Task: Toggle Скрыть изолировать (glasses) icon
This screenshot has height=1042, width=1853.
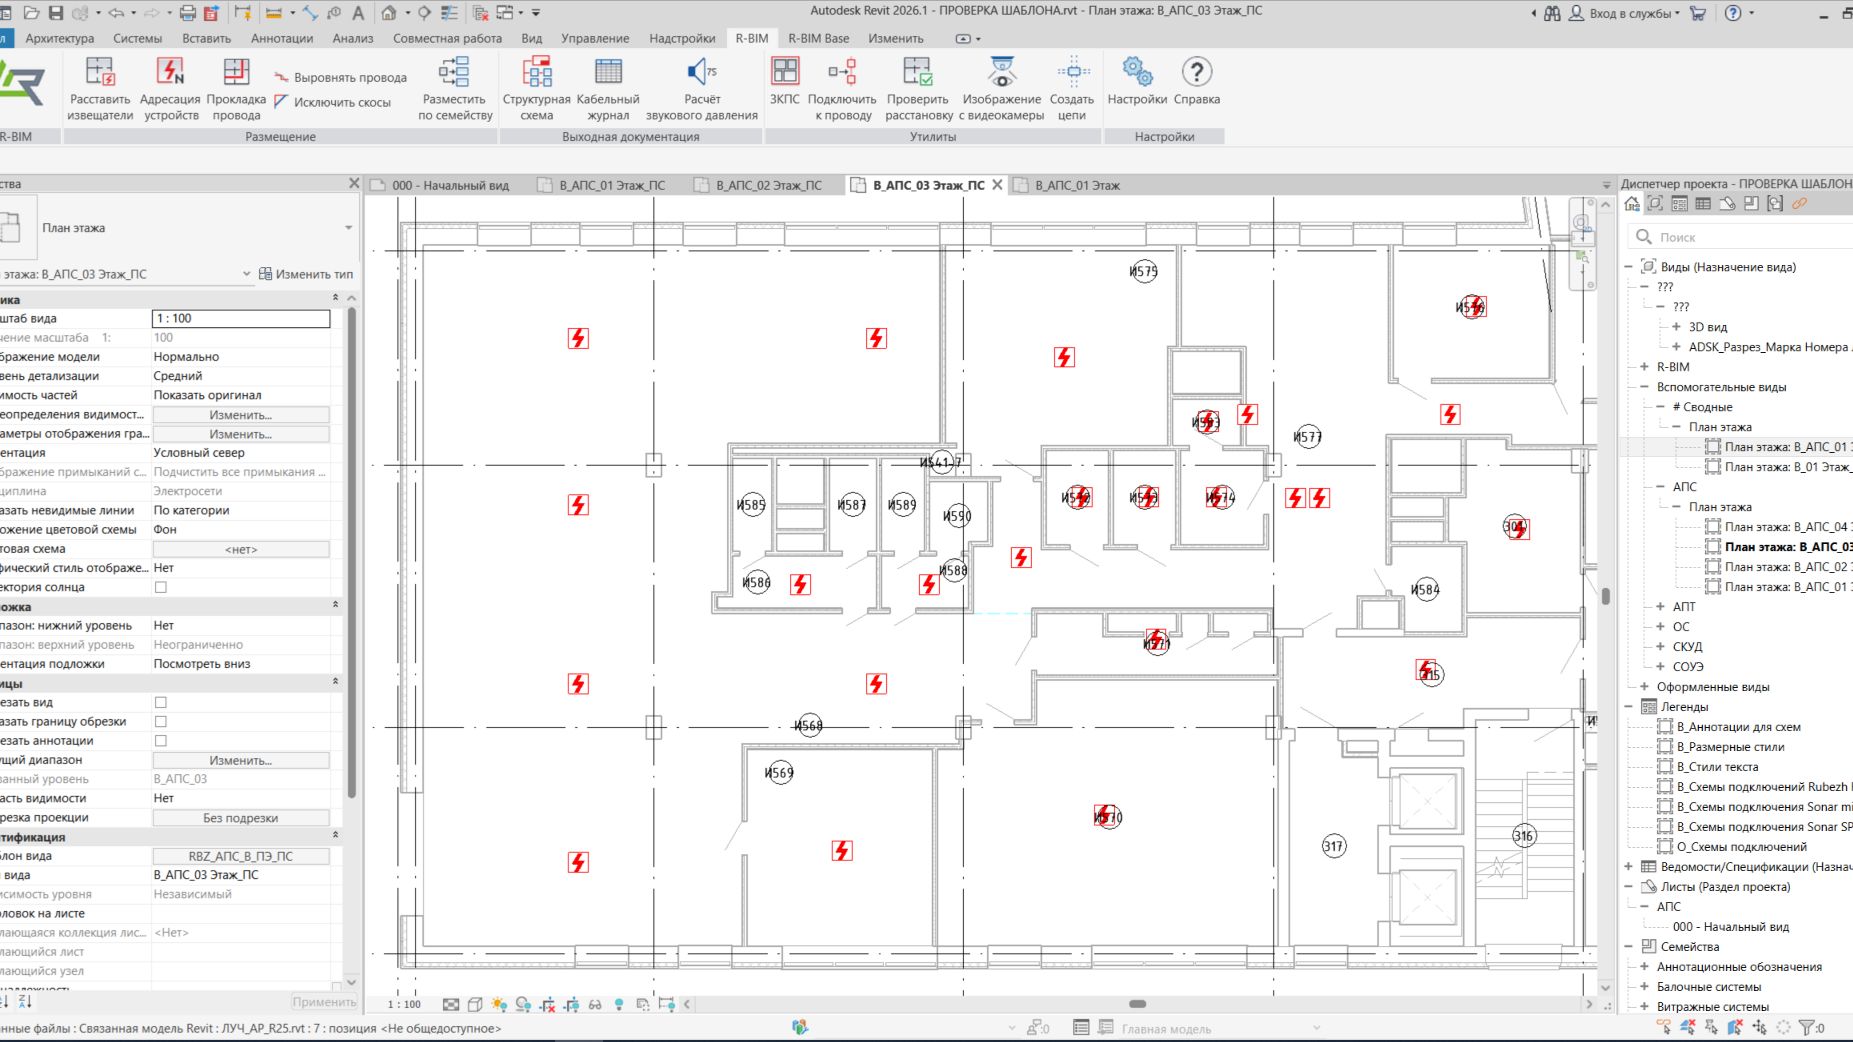Action: [596, 1003]
